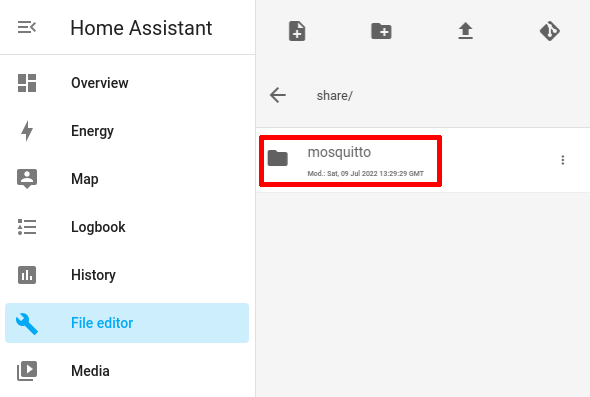Open the git operations icon
Screen dimensions: 590x397
[550, 31]
